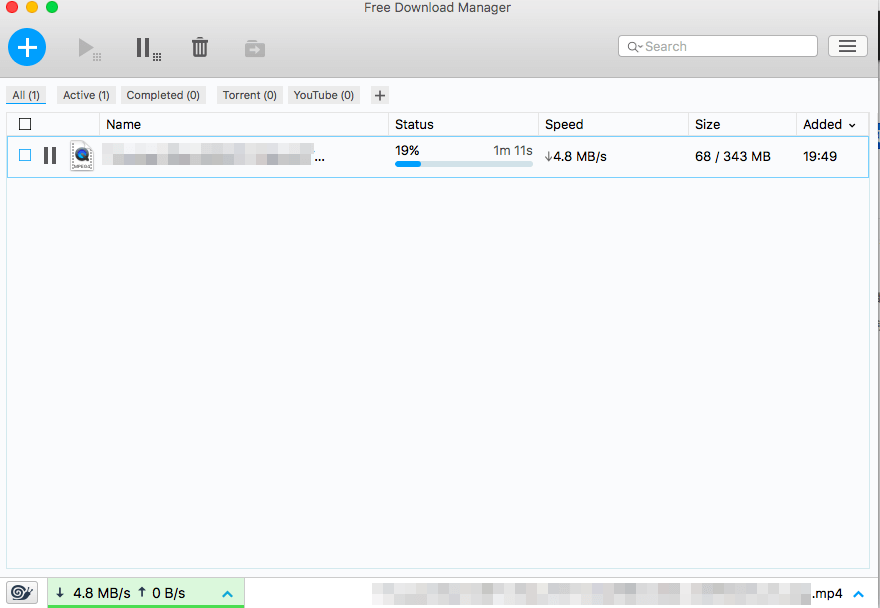The width and height of the screenshot is (880, 608).
Task: Click the green zoom window button
Action: click(x=52, y=7)
